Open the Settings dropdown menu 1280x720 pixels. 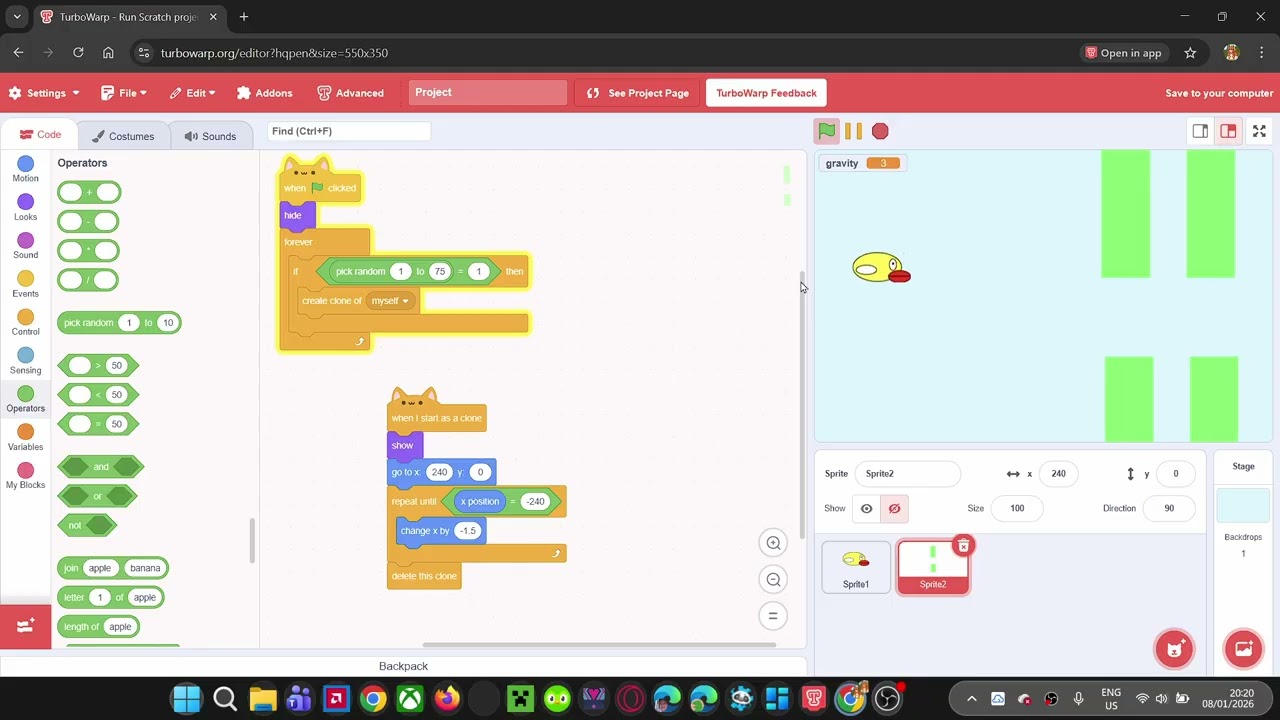(x=43, y=93)
